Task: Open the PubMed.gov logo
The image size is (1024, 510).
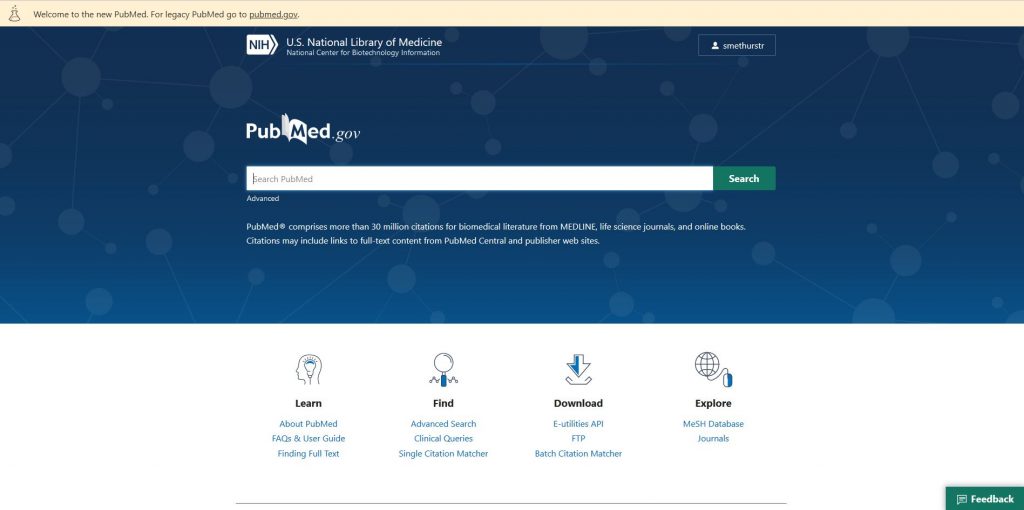Action: click(303, 129)
